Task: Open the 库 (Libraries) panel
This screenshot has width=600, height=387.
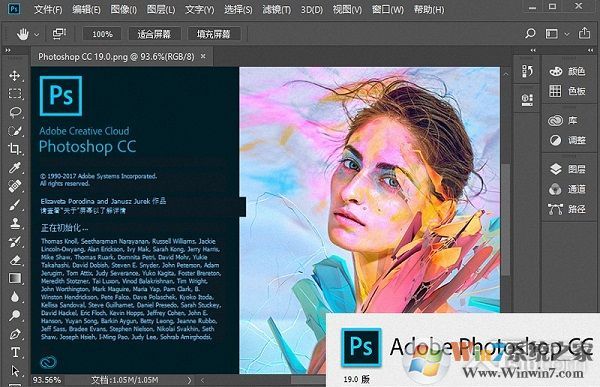Action: (x=562, y=121)
